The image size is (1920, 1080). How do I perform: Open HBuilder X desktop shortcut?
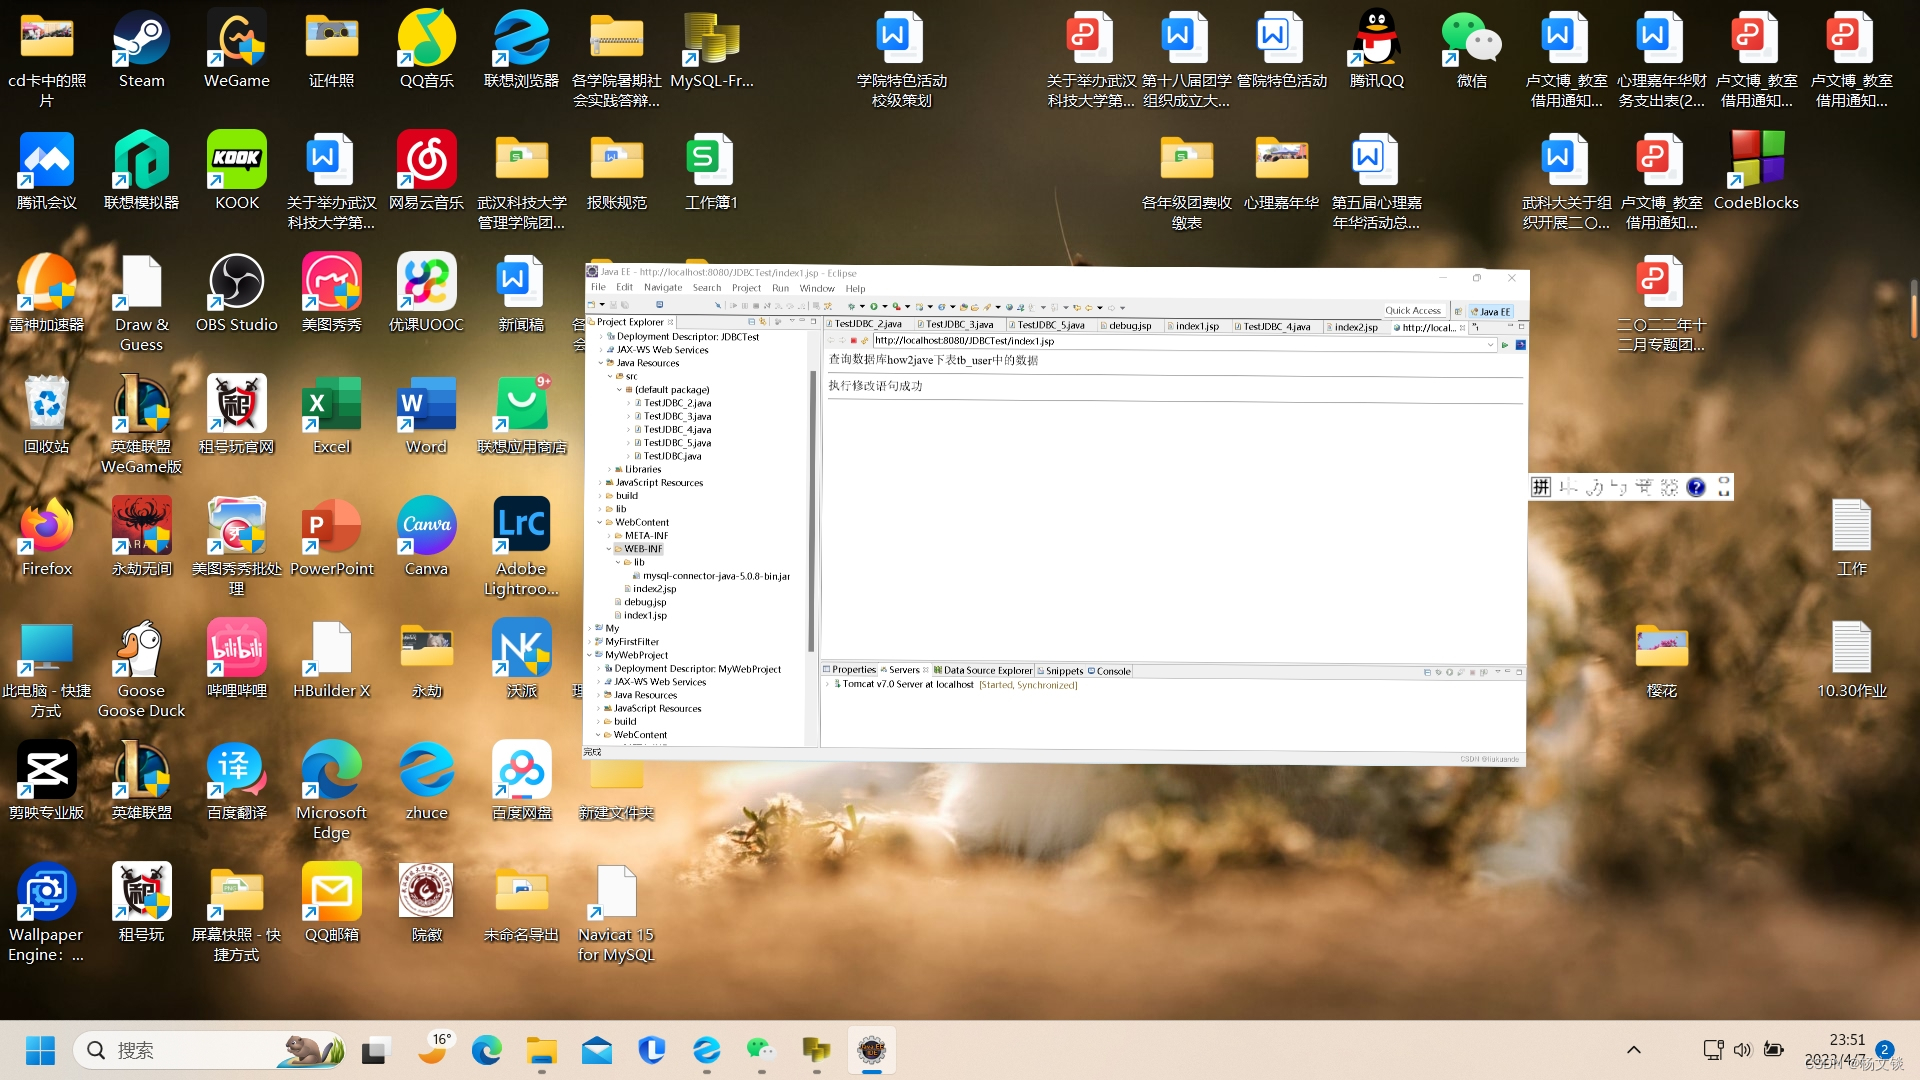[331, 661]
